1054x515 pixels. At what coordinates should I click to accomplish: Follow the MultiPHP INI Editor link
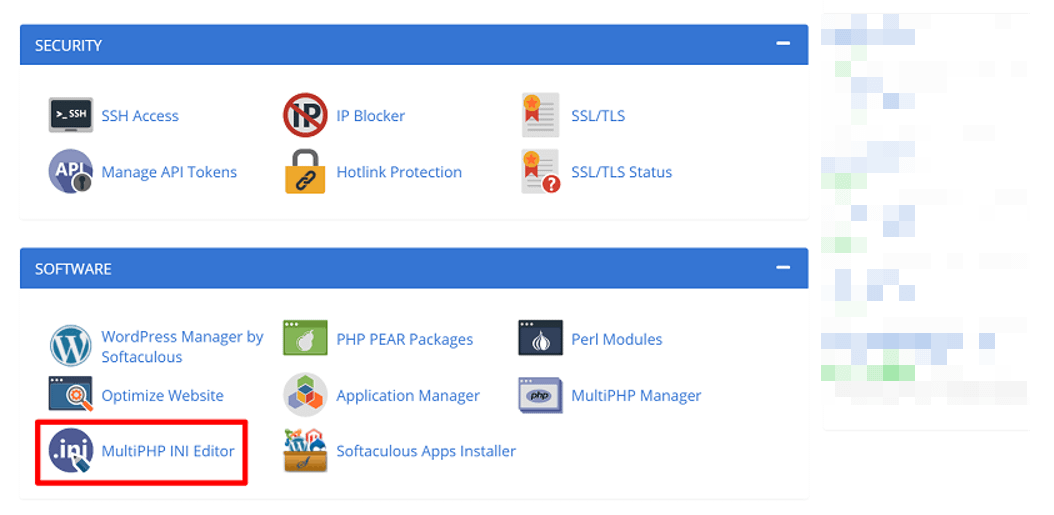click(168, 451)
